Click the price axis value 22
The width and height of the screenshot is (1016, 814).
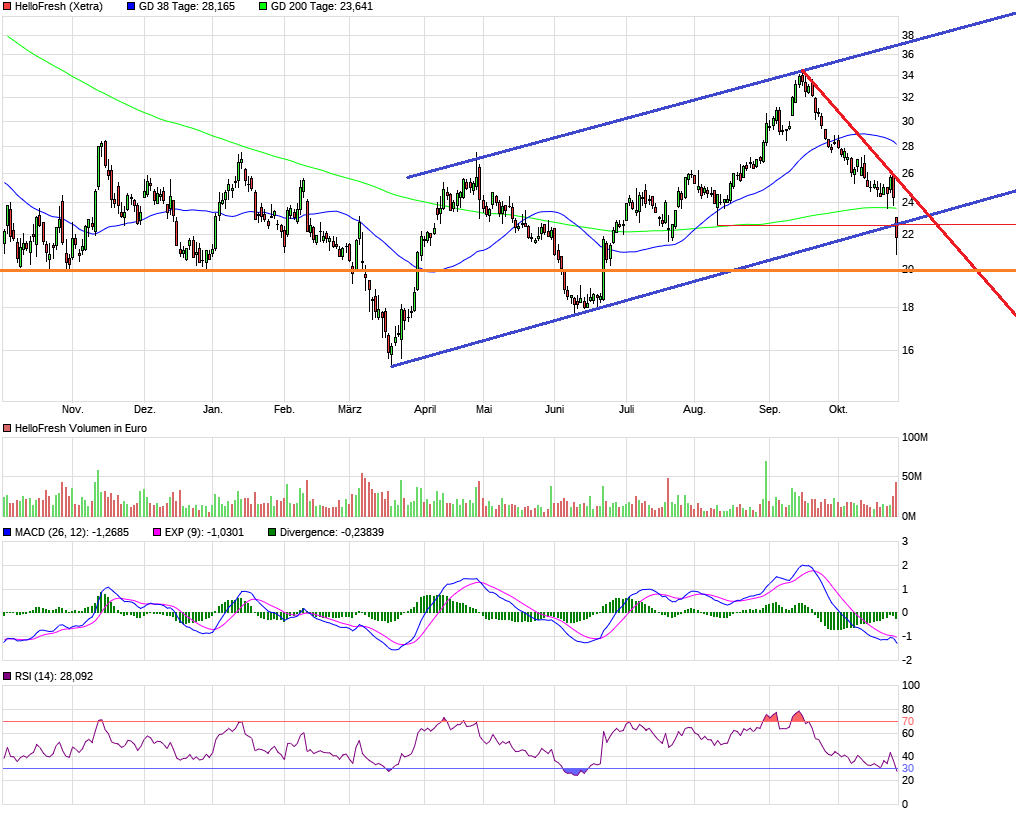point(908,234)
